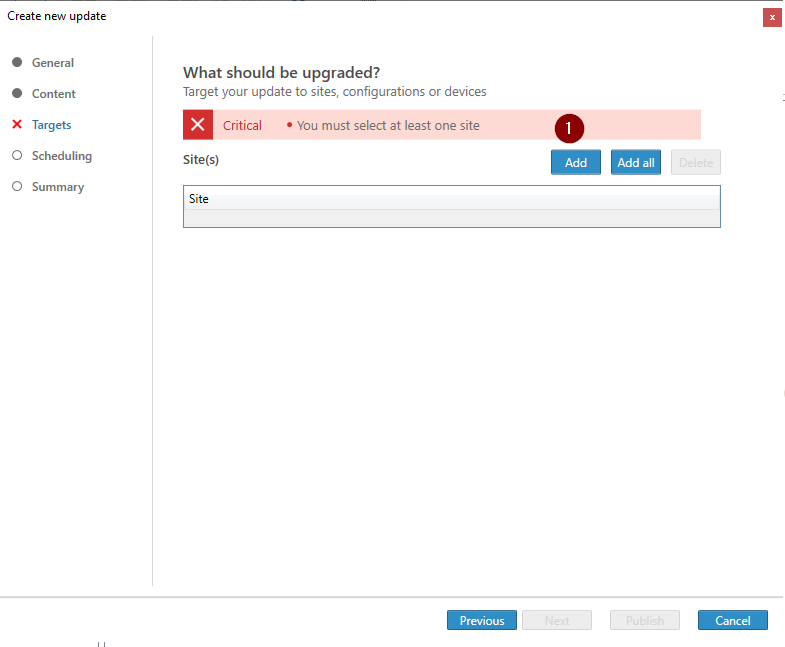Open the General wizard step
The height and width of the screenshot is (647, 785).
(53, 63)
